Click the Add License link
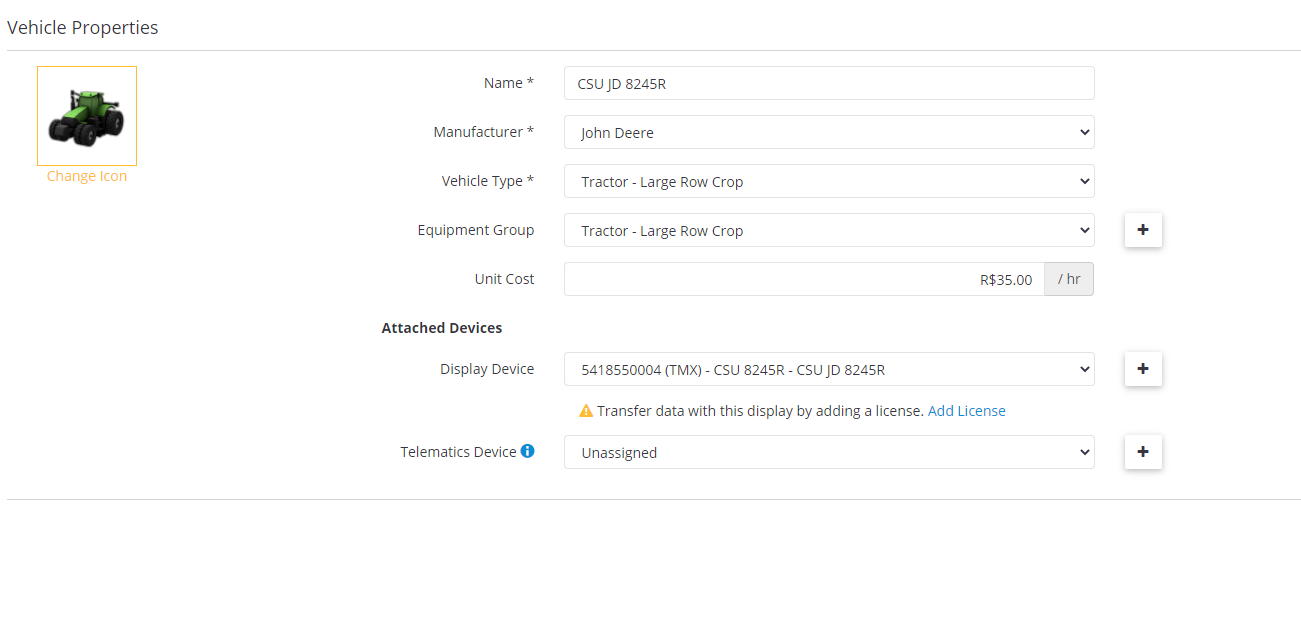 click(966, 411)
